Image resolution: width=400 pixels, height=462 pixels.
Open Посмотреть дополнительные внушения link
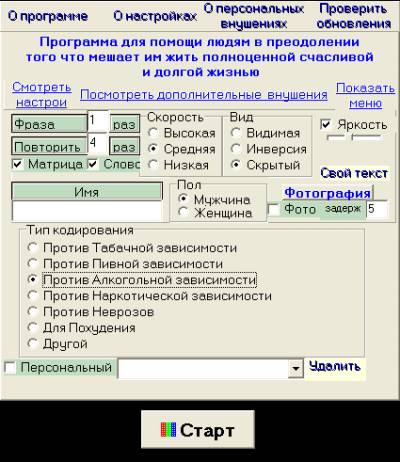pos(204,95)
